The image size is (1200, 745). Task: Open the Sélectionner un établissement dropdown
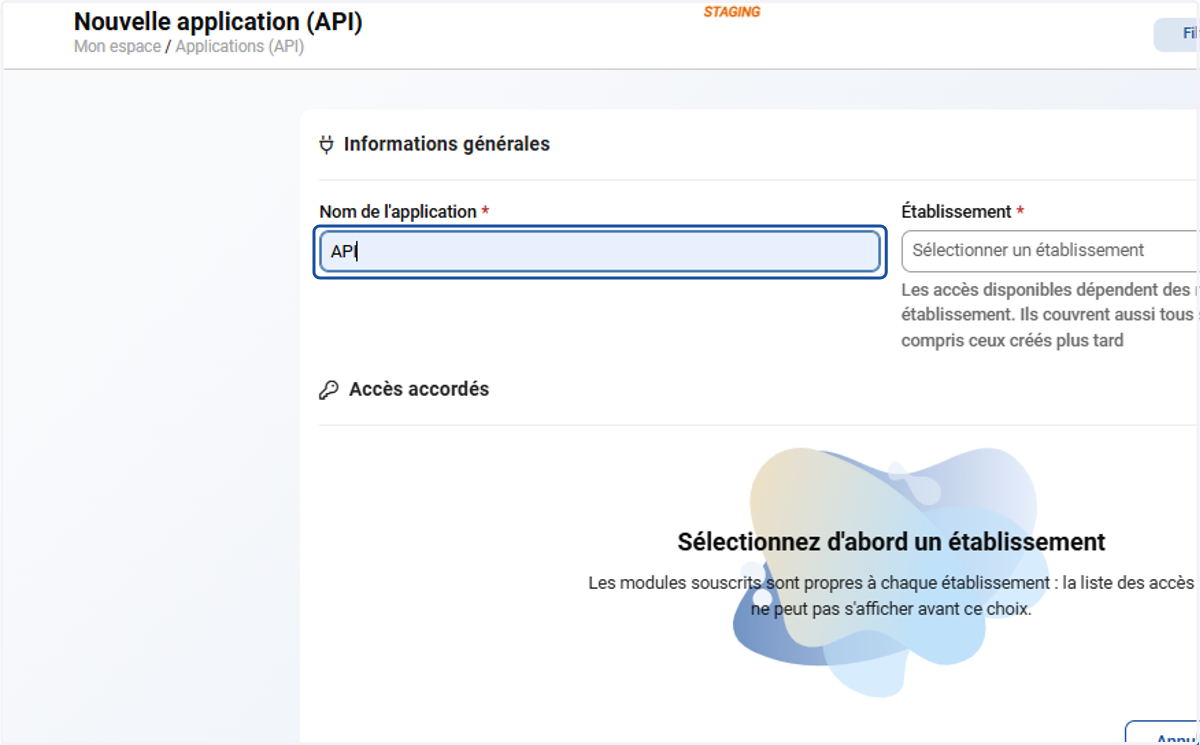pos(1050,250)
